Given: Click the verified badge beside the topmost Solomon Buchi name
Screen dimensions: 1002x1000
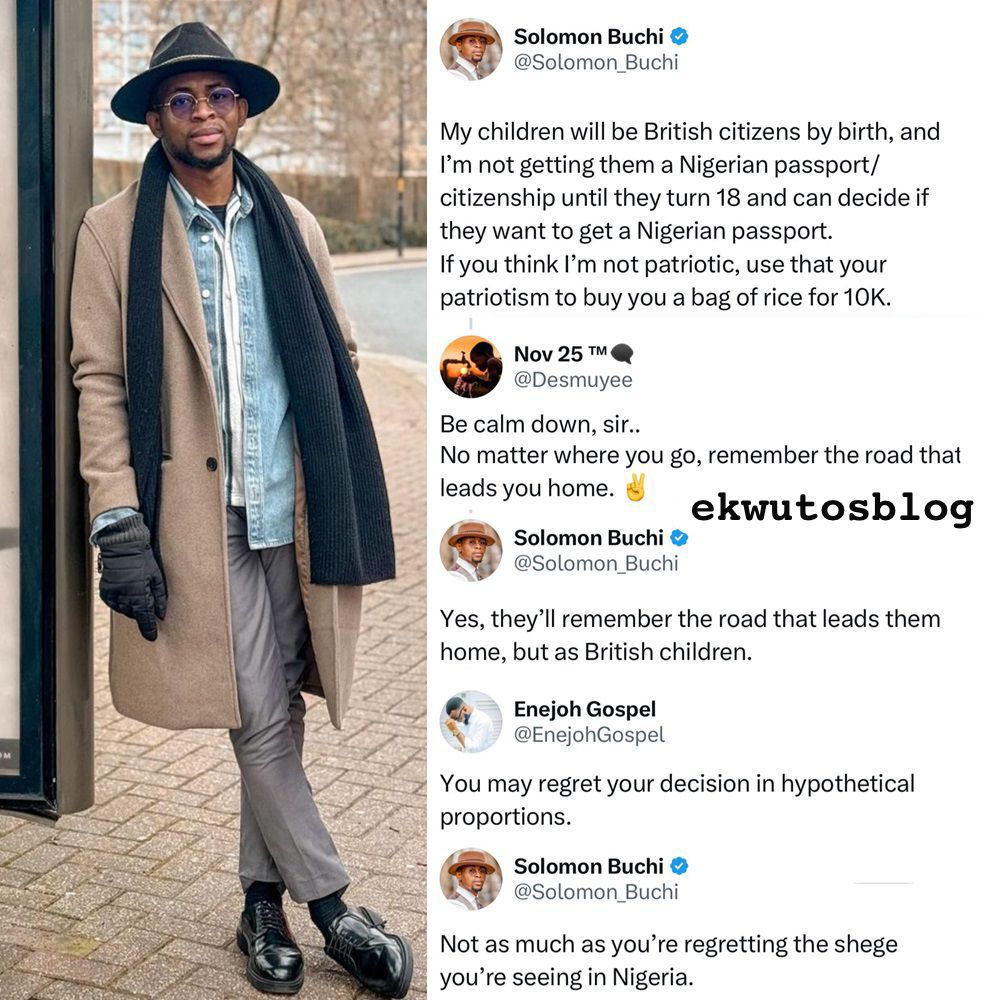Looking at the screenshot, I should [679, 36].
